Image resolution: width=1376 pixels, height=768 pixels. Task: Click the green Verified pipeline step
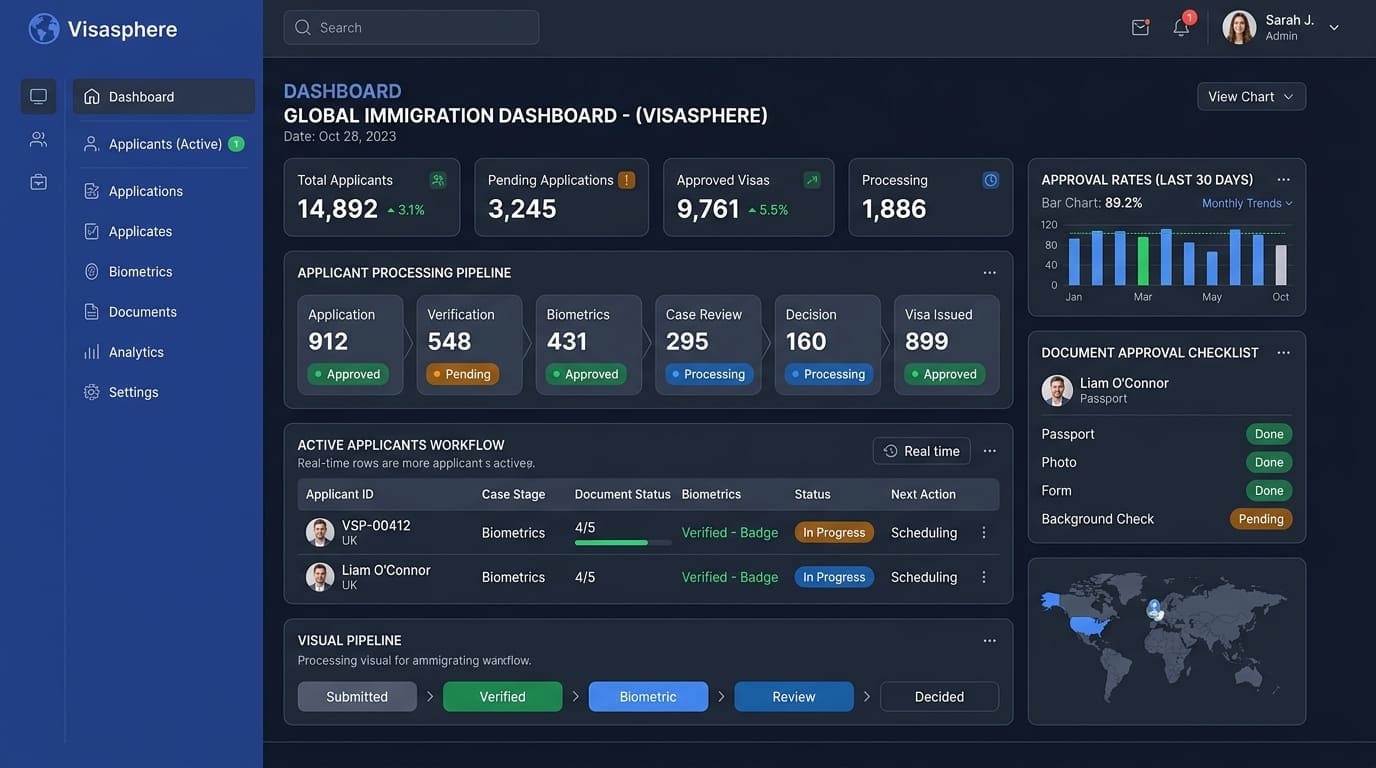502,697
